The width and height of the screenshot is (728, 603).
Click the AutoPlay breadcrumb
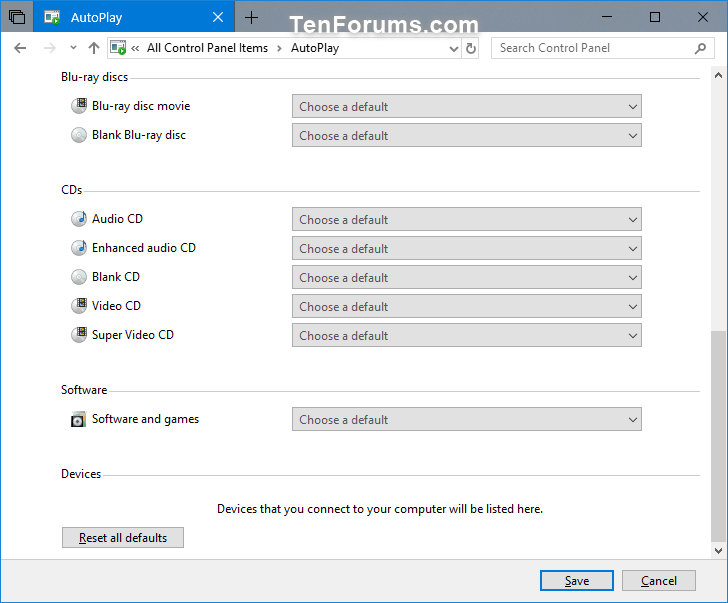(315, 48)
